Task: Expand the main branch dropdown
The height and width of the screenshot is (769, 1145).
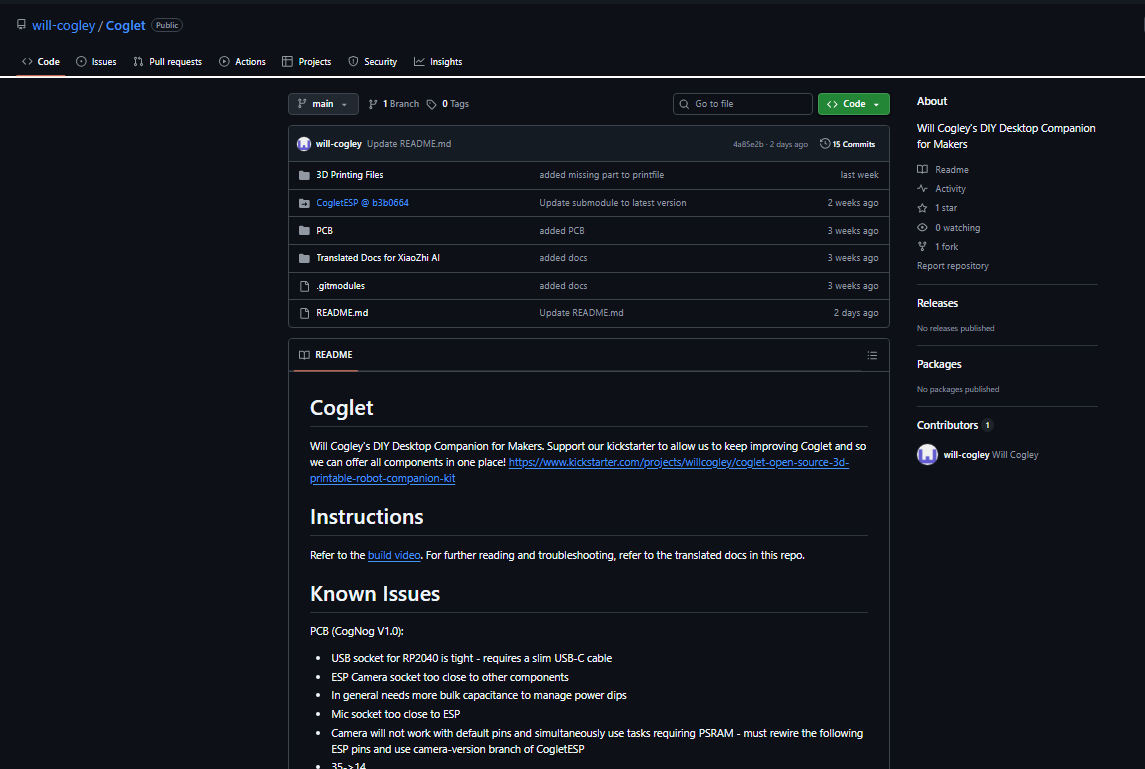Action: (x=323, y=104)
